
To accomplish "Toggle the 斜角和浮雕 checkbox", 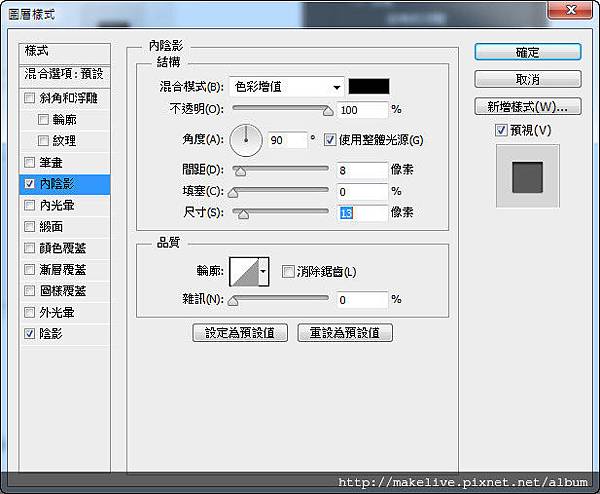I will click(29, 98).
